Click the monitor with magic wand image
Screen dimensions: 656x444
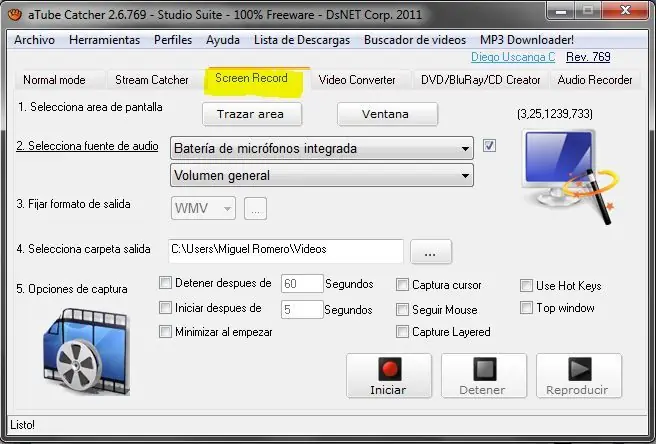(x=569, y=176)
